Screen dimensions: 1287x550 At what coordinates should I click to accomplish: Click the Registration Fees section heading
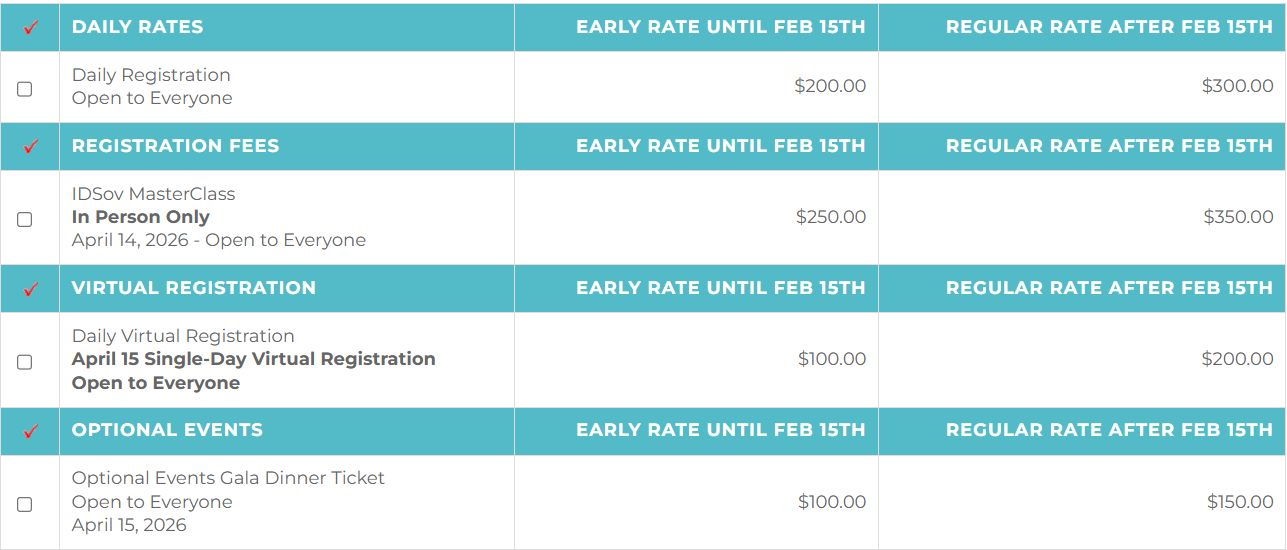pos(175,146)
